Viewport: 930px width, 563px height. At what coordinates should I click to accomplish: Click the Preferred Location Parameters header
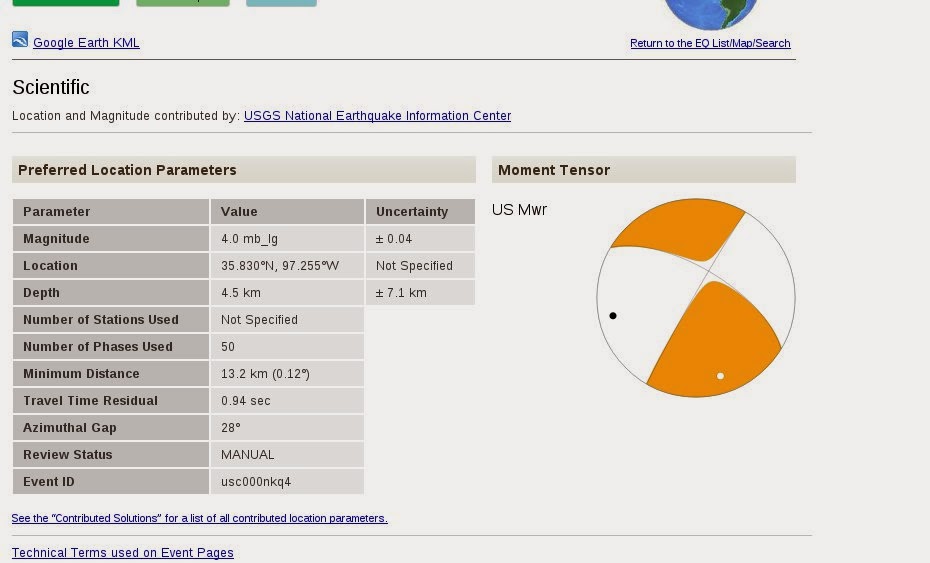pyautogui.click(x=244, y=170)
